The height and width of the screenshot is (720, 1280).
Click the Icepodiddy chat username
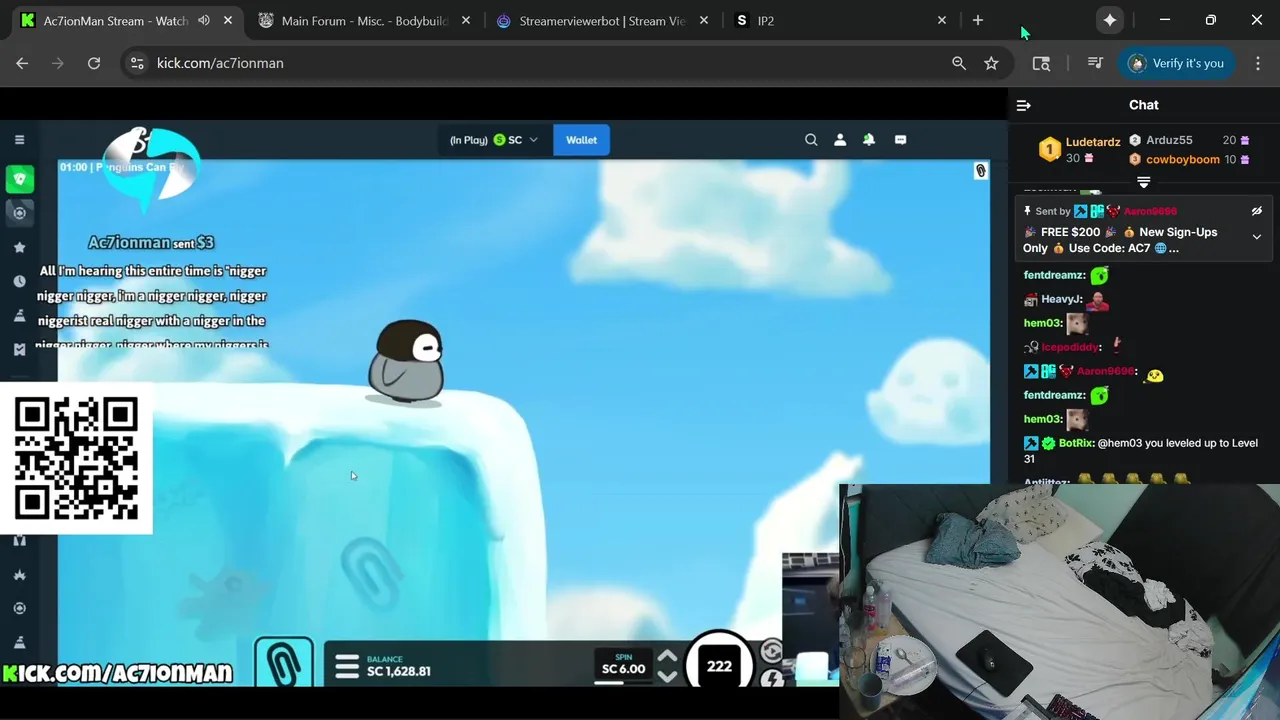(x=1070, y=347)
